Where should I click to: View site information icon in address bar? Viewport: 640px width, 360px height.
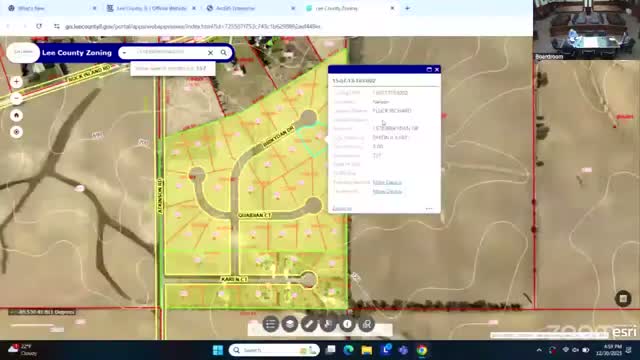click(x=56, y=26)
